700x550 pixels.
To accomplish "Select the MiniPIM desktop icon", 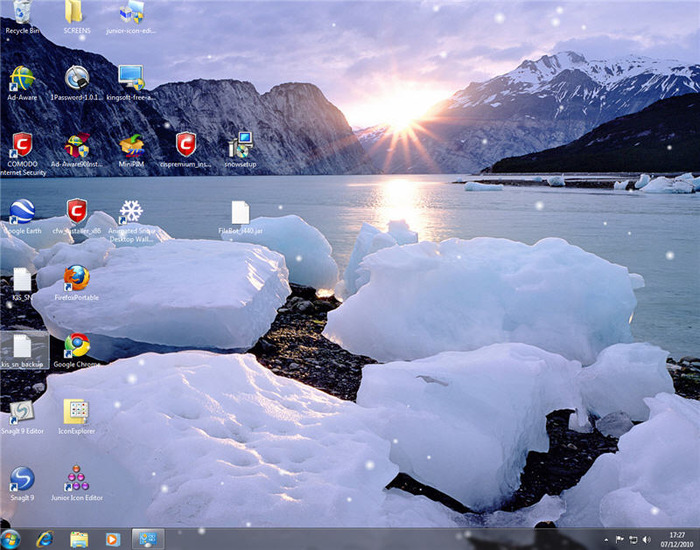I will (131, 145).
